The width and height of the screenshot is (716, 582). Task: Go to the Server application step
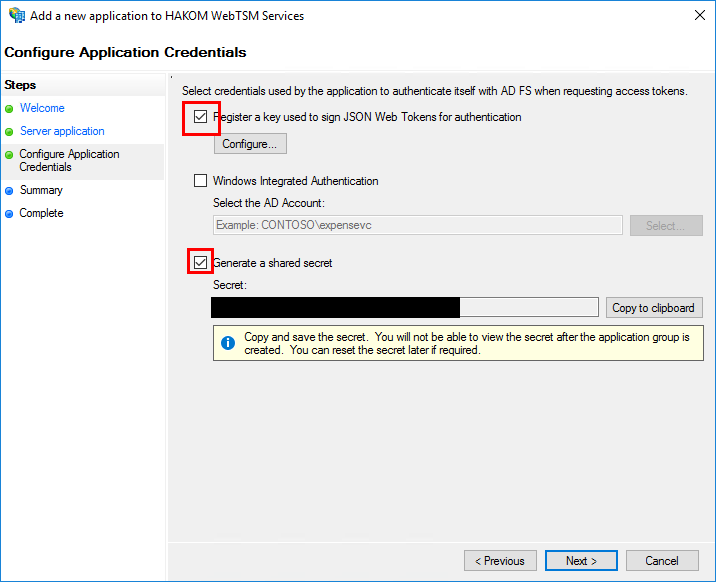point(62,131)
